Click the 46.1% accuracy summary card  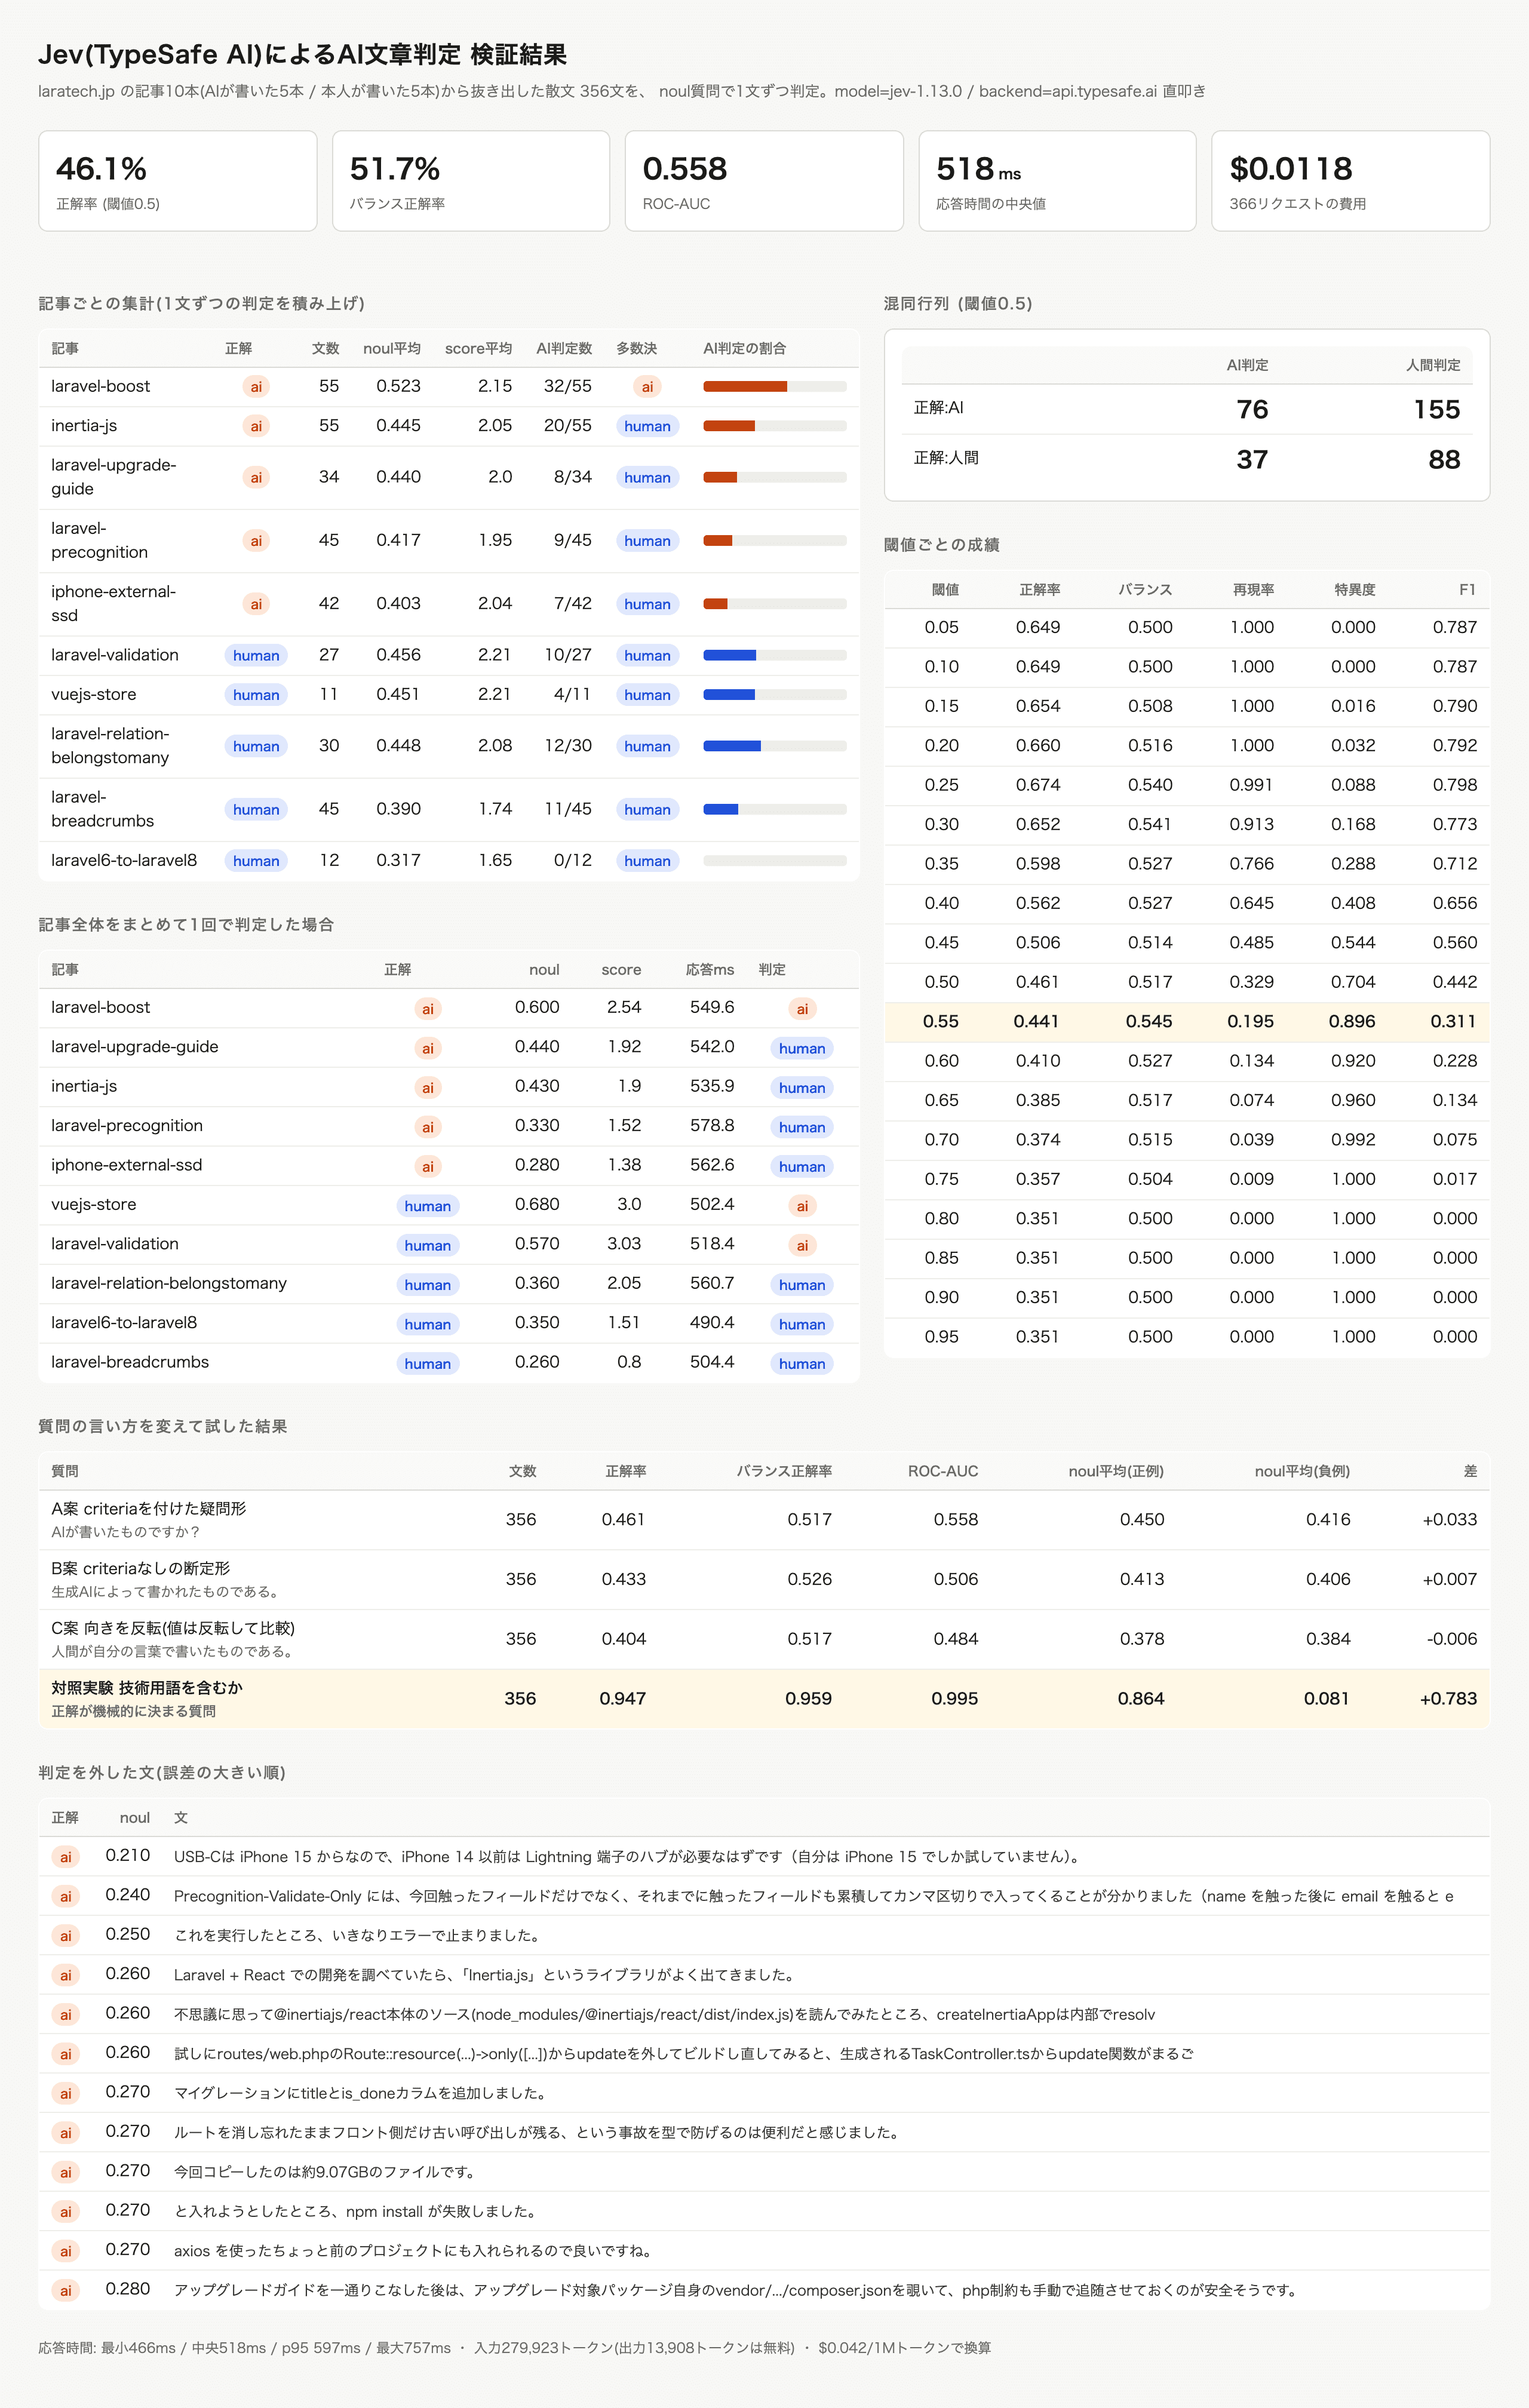[x=178, y=181]
